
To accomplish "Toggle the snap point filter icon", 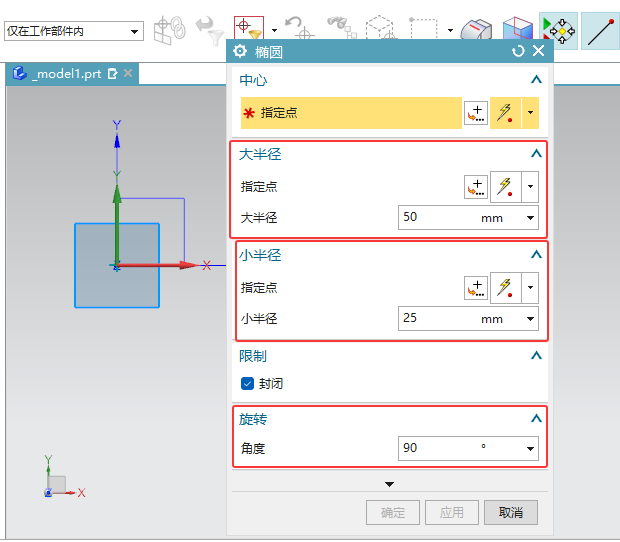I will (x=249, y=28).
